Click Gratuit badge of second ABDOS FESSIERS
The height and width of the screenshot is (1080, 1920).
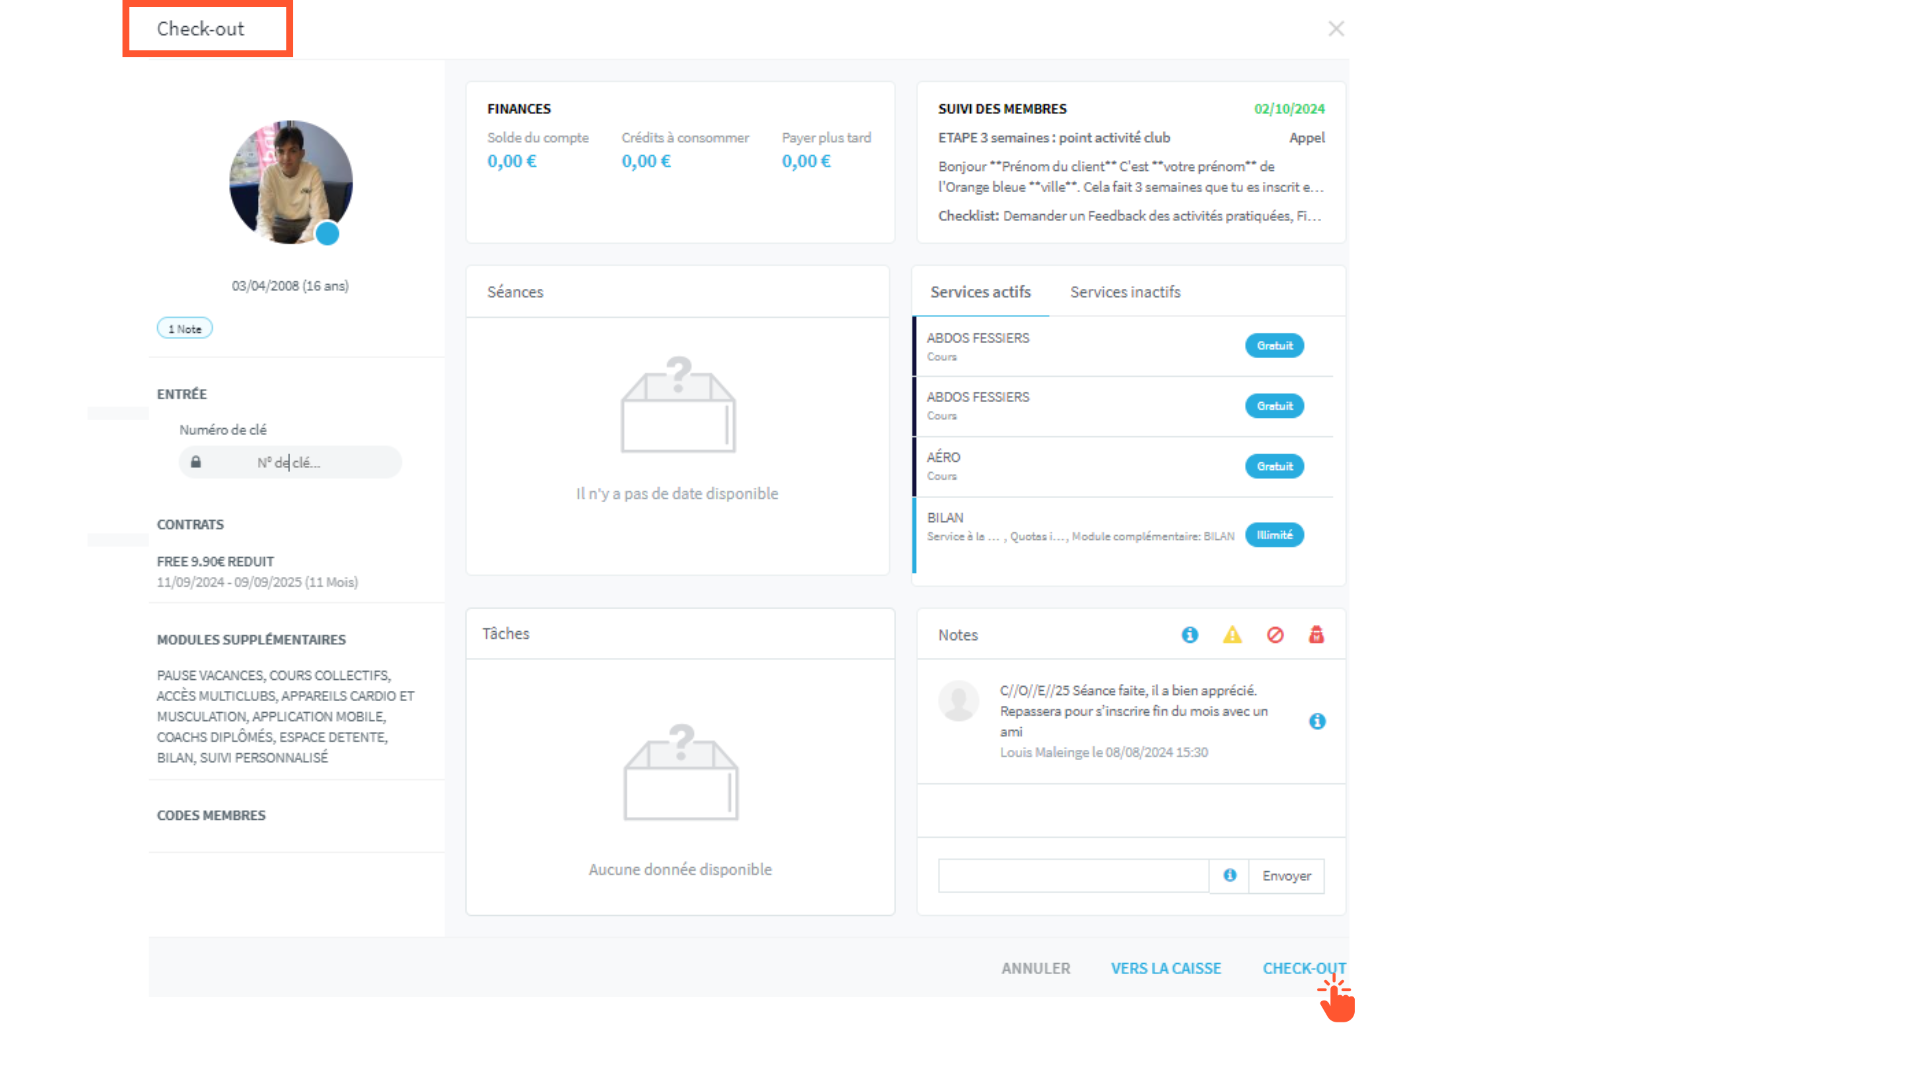point(1274,406)
